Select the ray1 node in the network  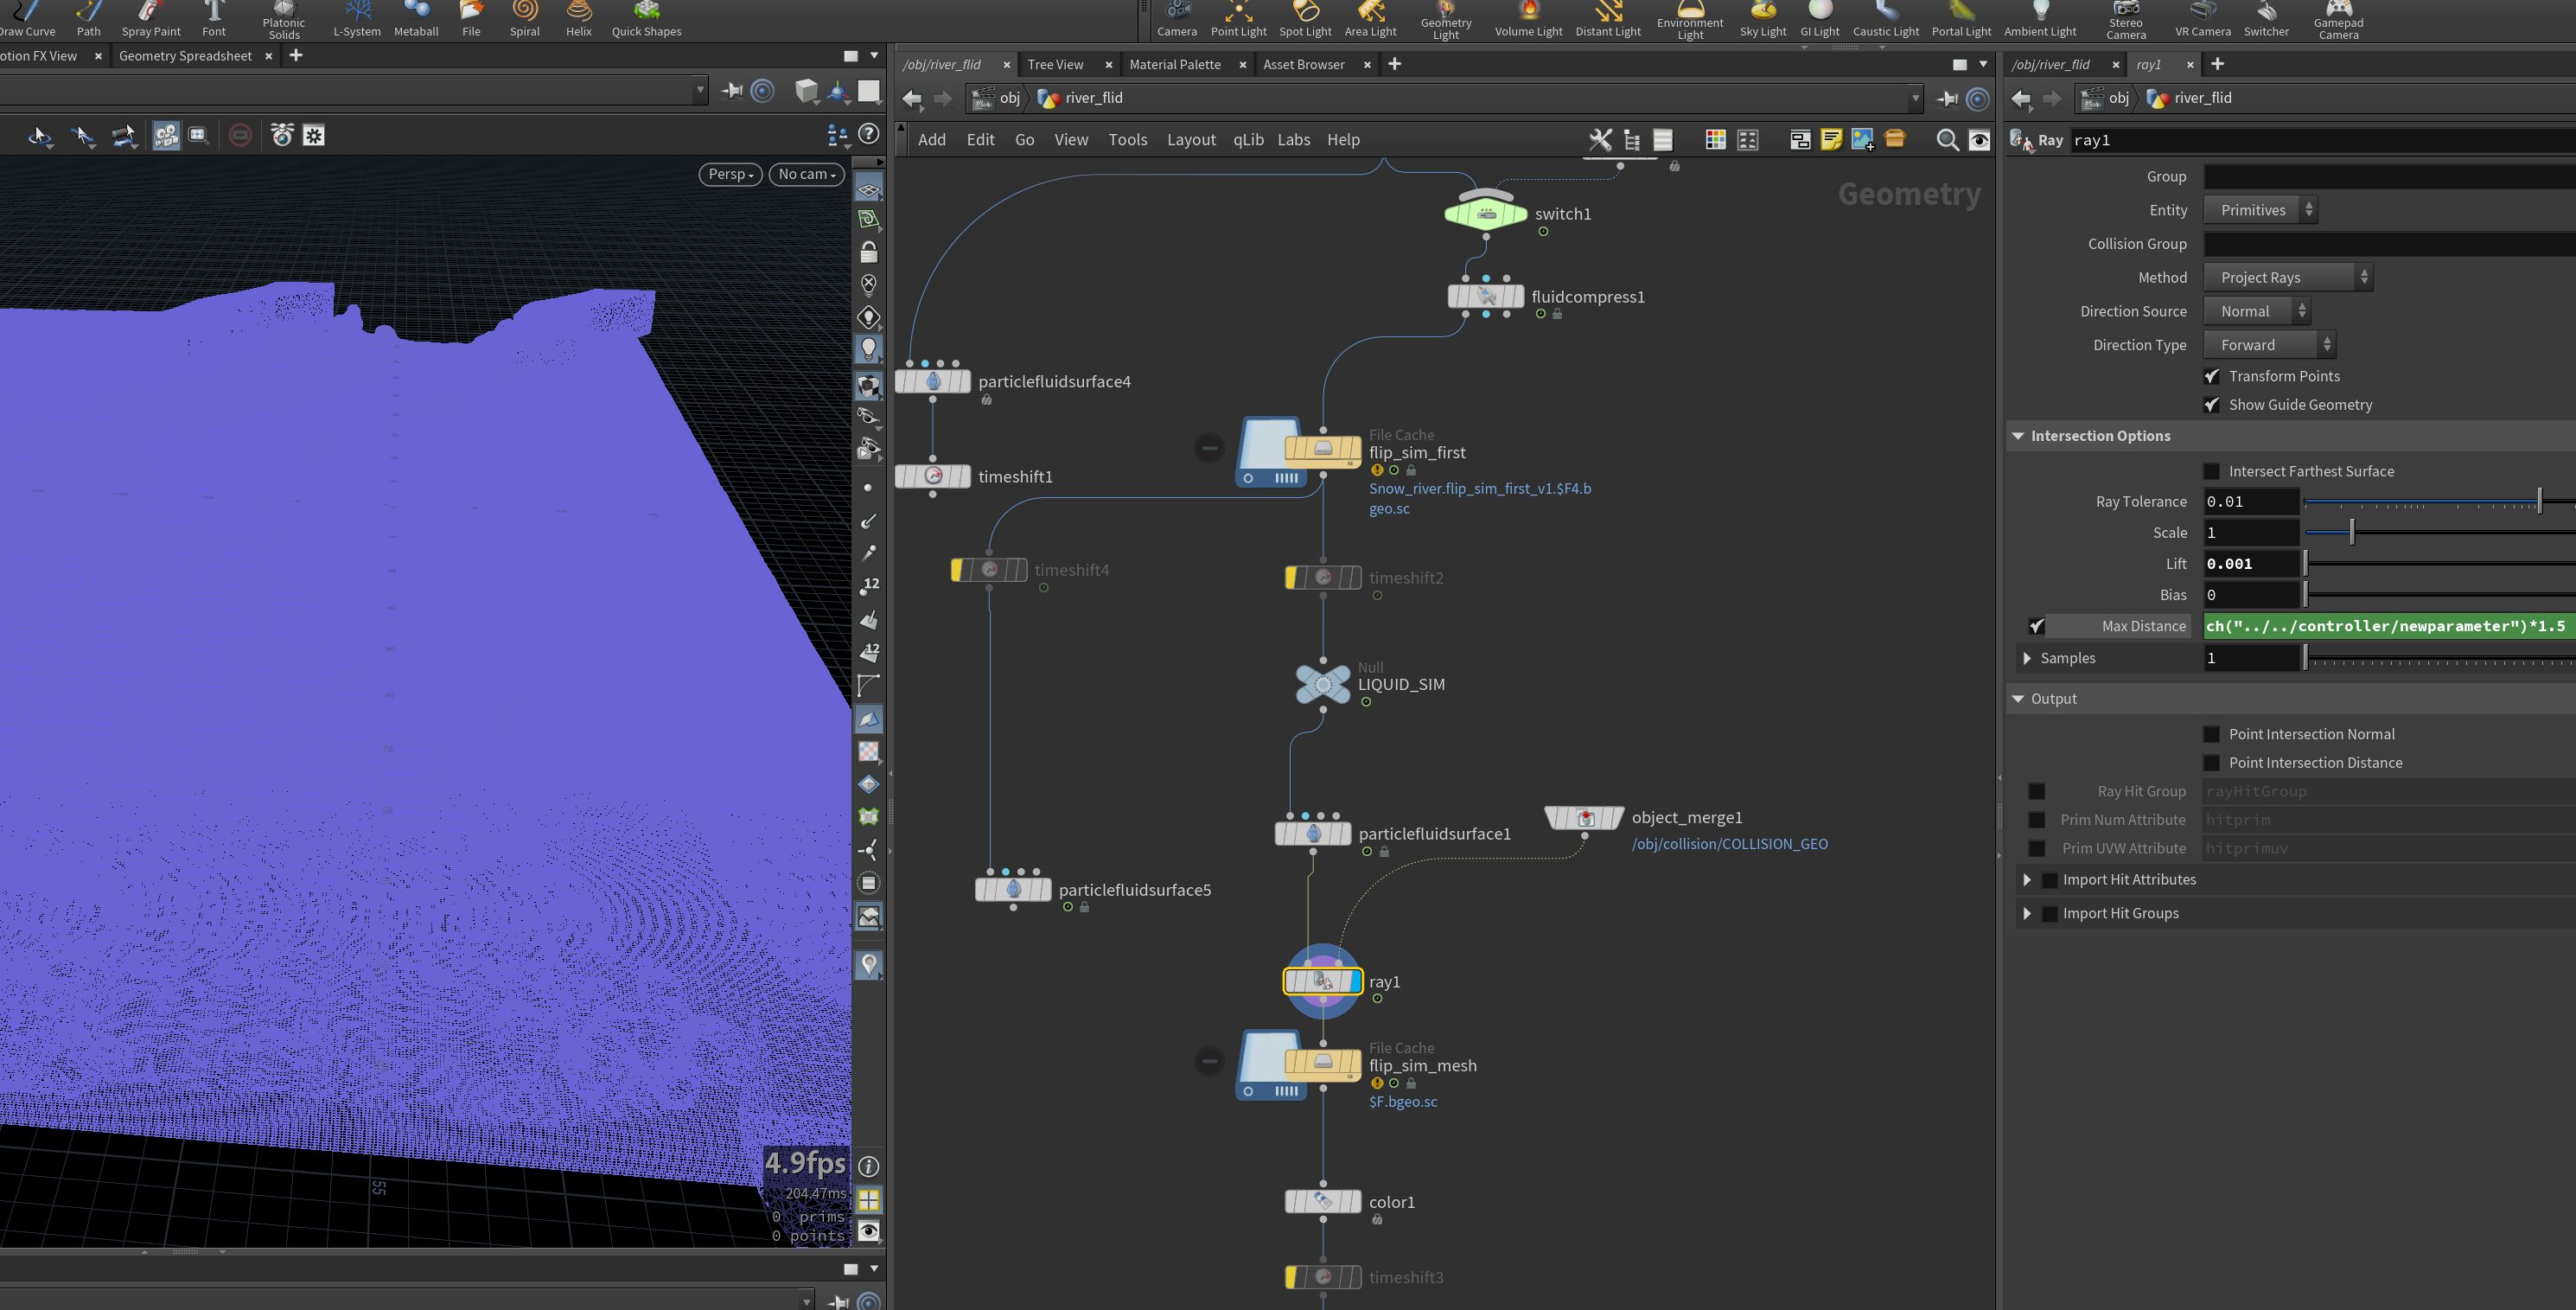pyautogui.click(x=1322, y=981)
